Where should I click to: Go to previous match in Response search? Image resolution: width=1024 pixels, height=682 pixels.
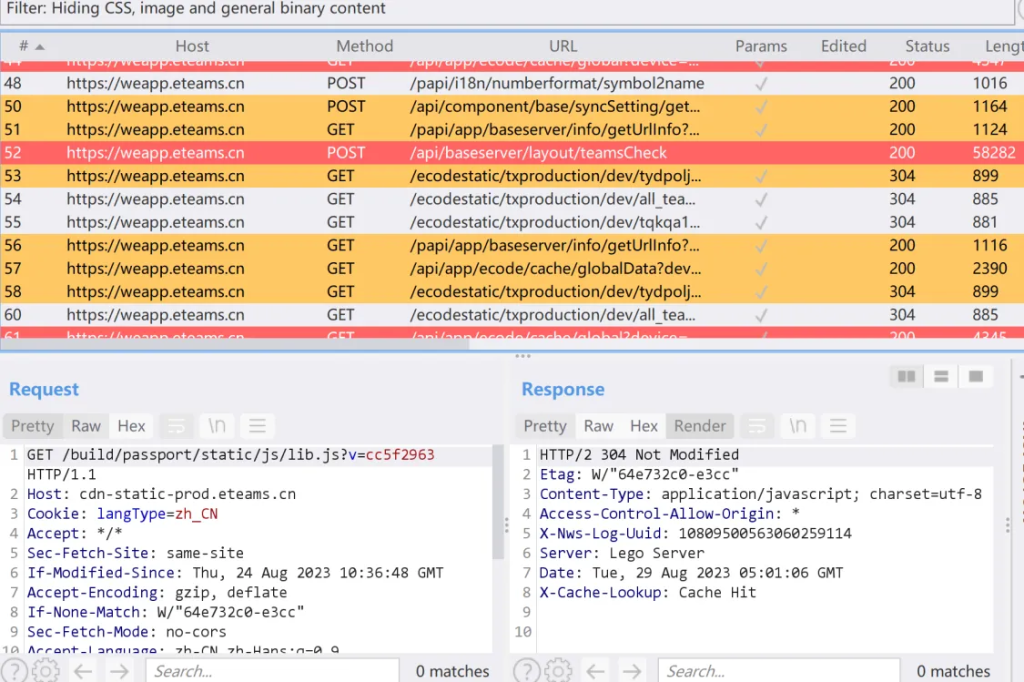tap(596, 670)
